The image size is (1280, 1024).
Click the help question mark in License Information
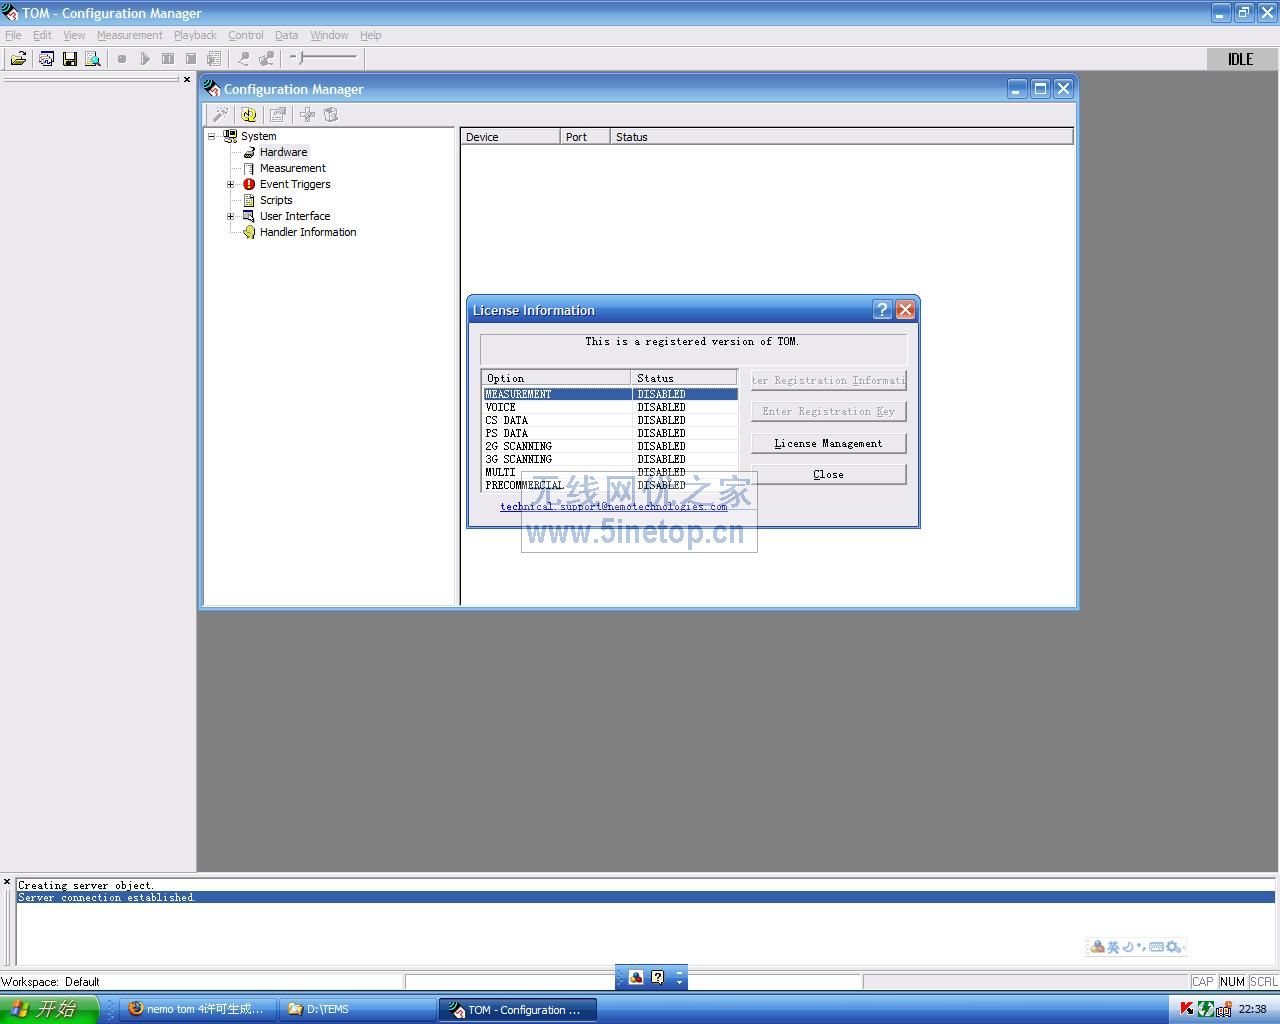point(881,310)
